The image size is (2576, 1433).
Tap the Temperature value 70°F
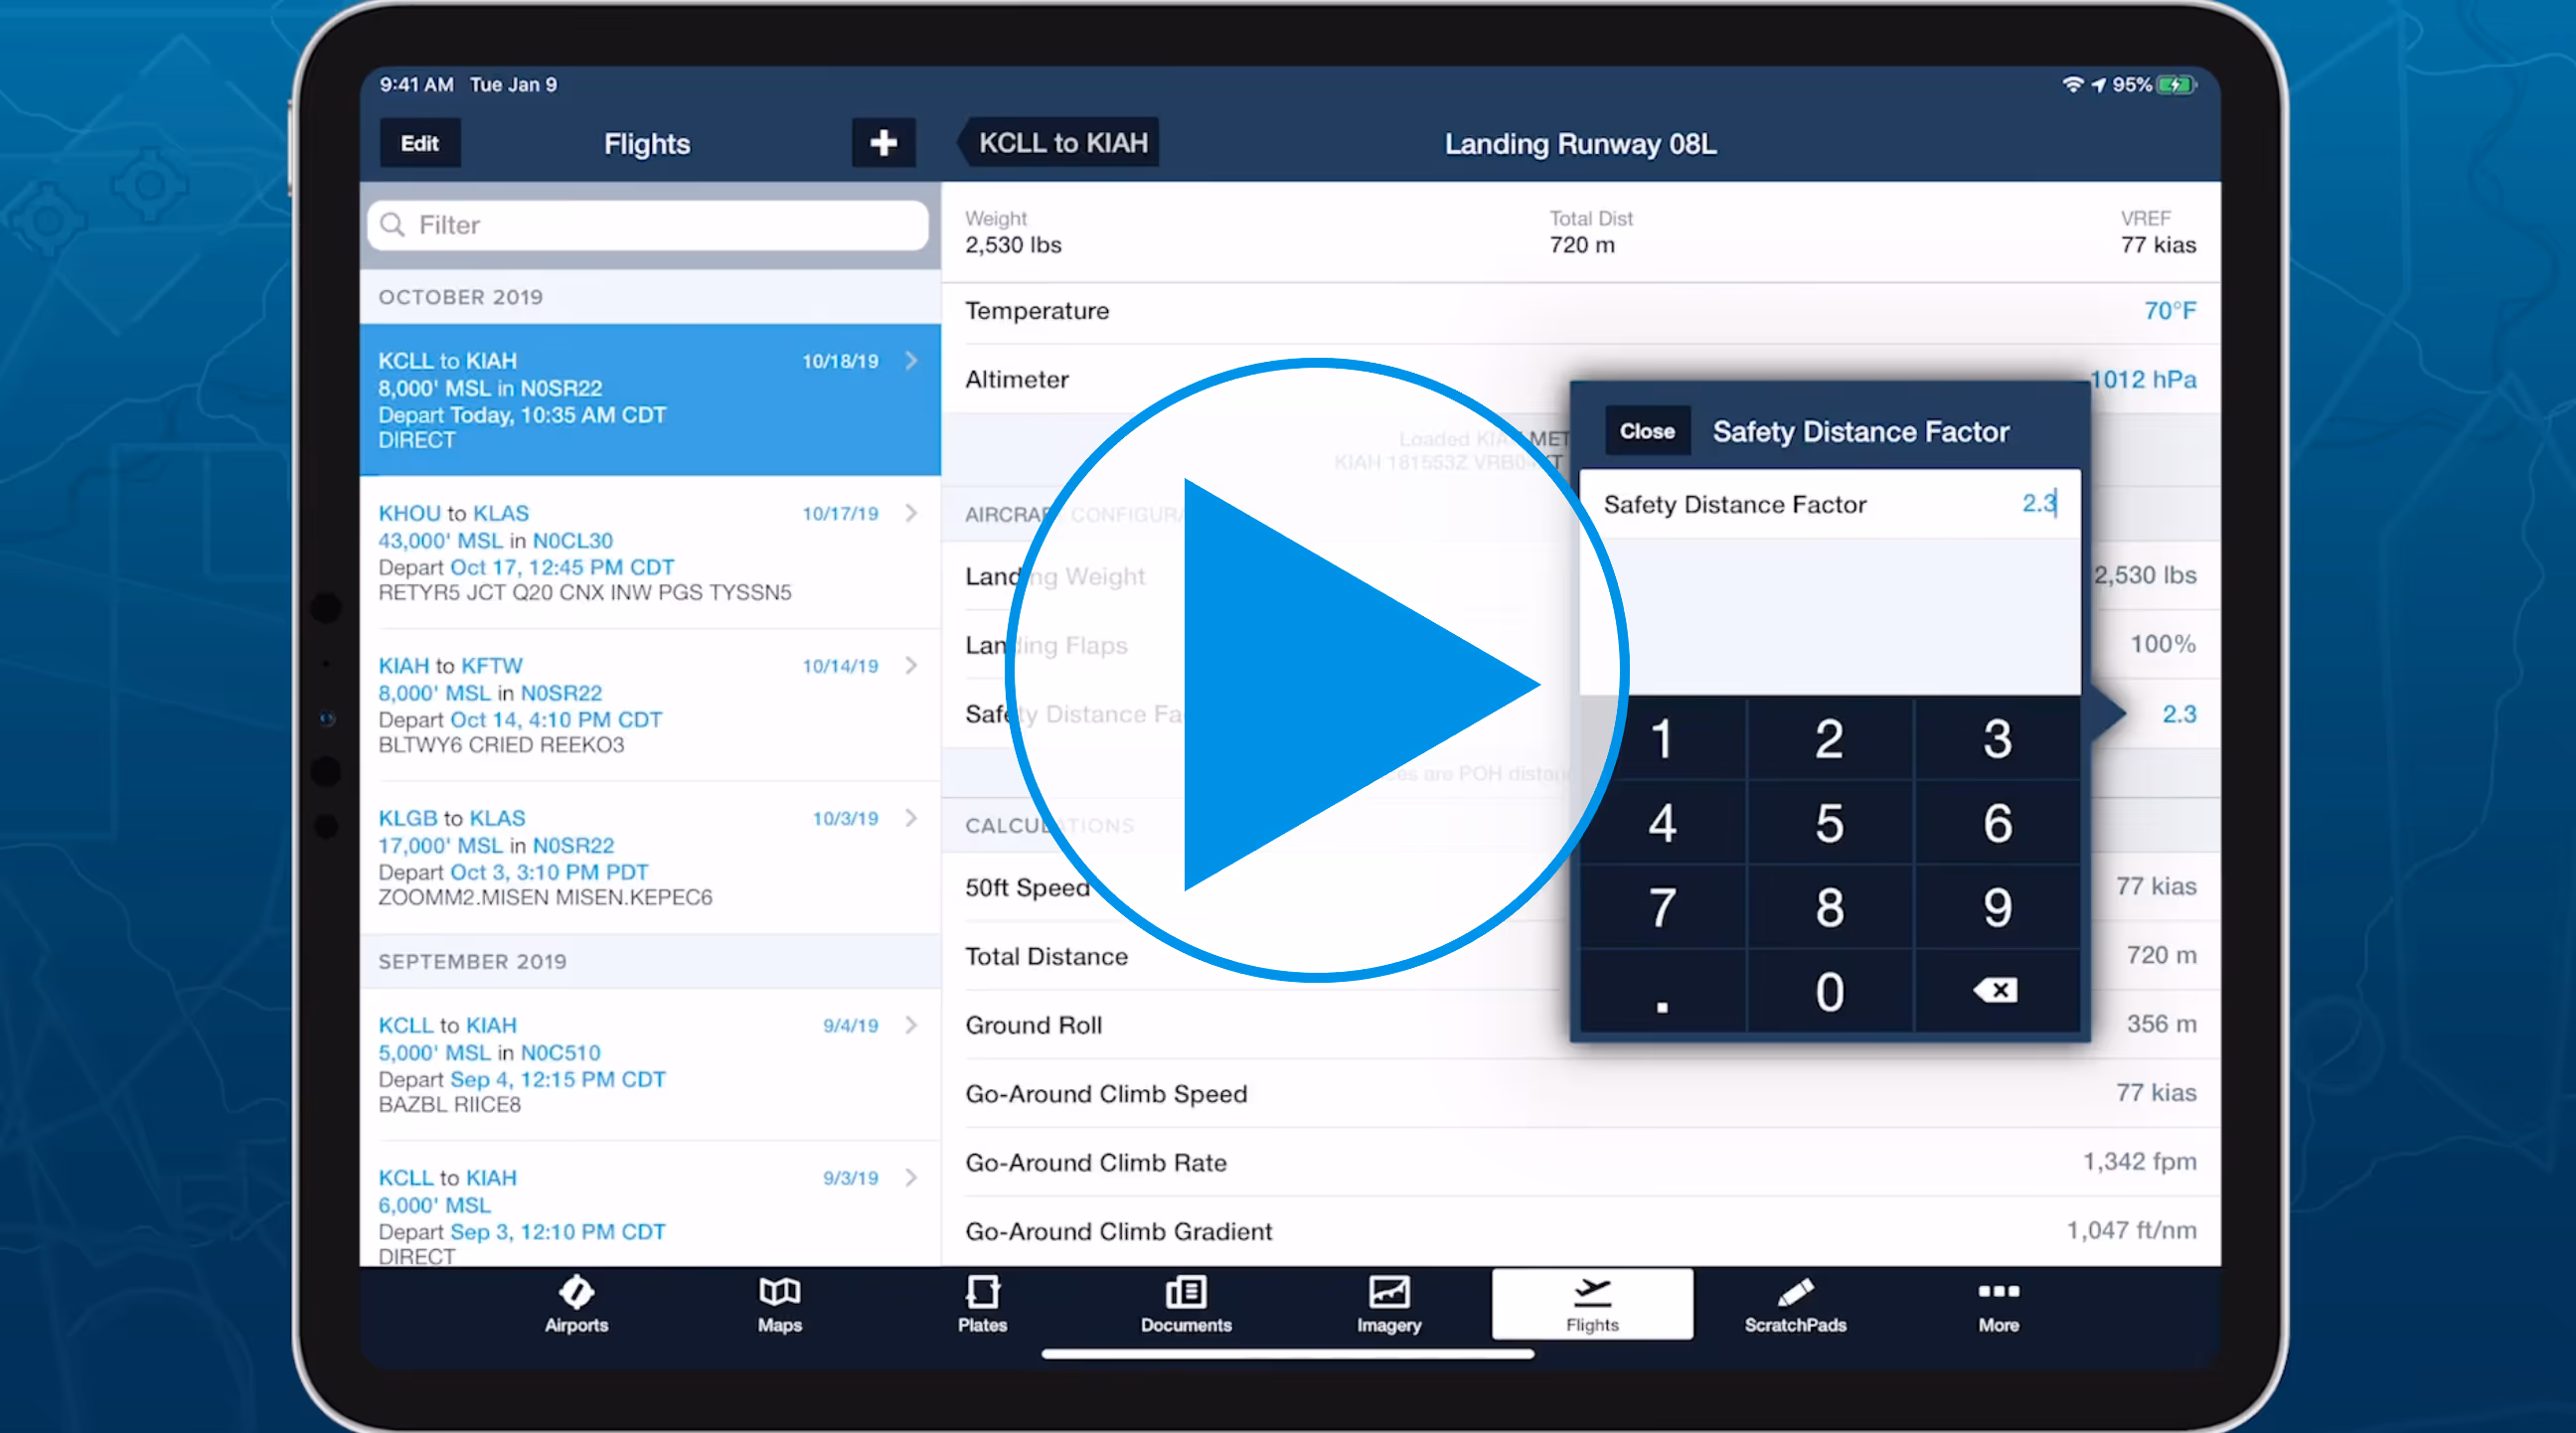pyautogui.click(x=2169, y=311)
